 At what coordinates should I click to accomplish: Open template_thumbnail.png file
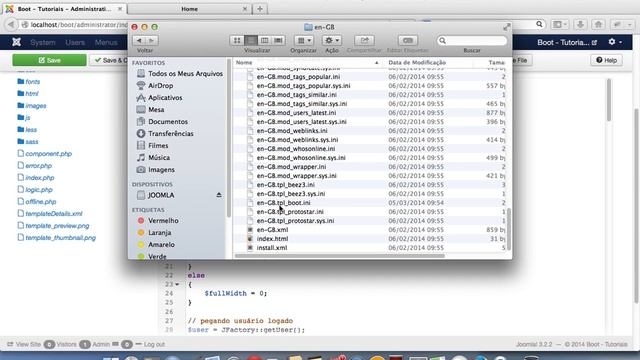pos(57,238)
